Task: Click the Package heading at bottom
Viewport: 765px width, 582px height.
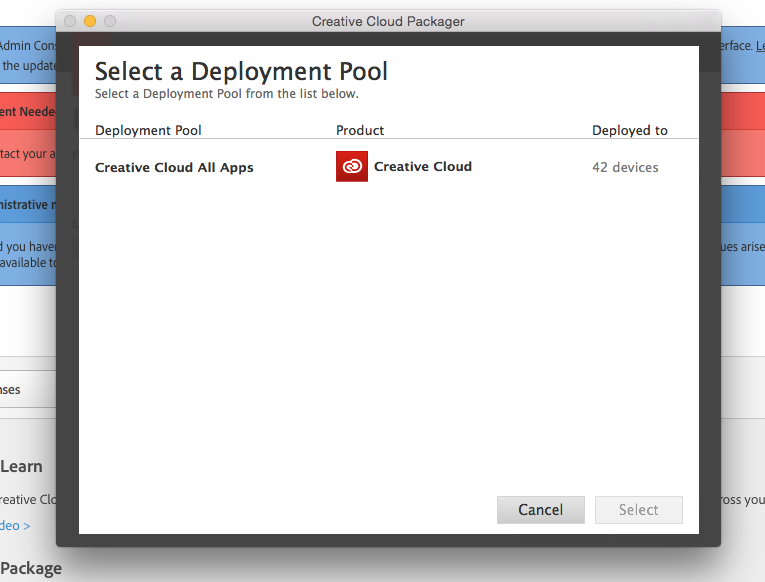Action: coord(31,568)
